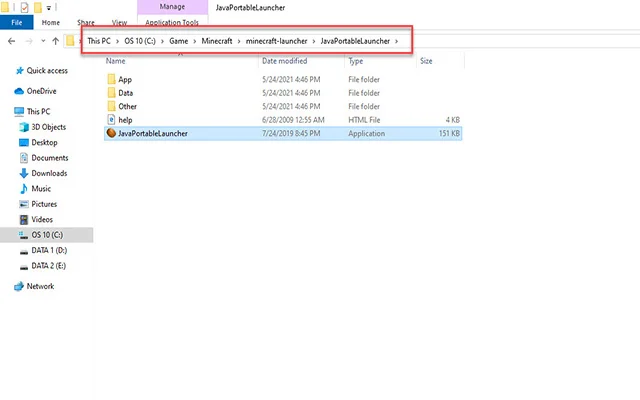Select the App folder icon
640x400 pixels.
pos(111,79)
